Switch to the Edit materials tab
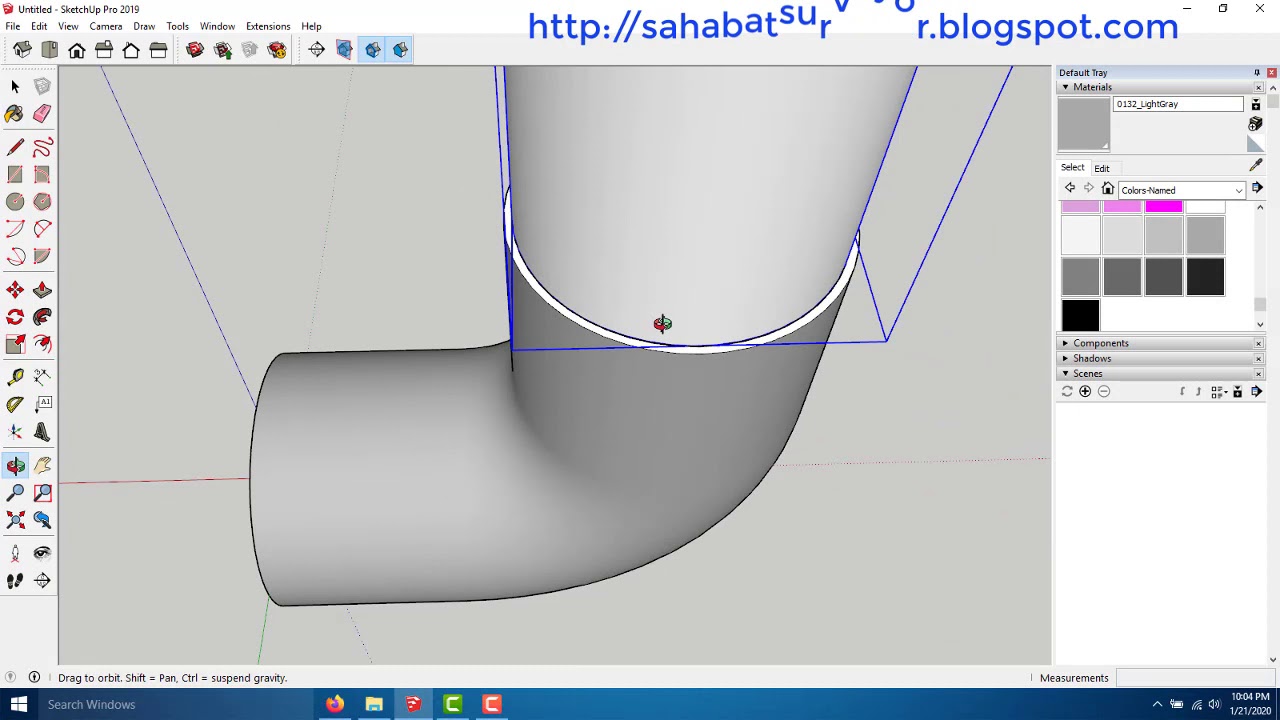 click(x=1102, y=168)
